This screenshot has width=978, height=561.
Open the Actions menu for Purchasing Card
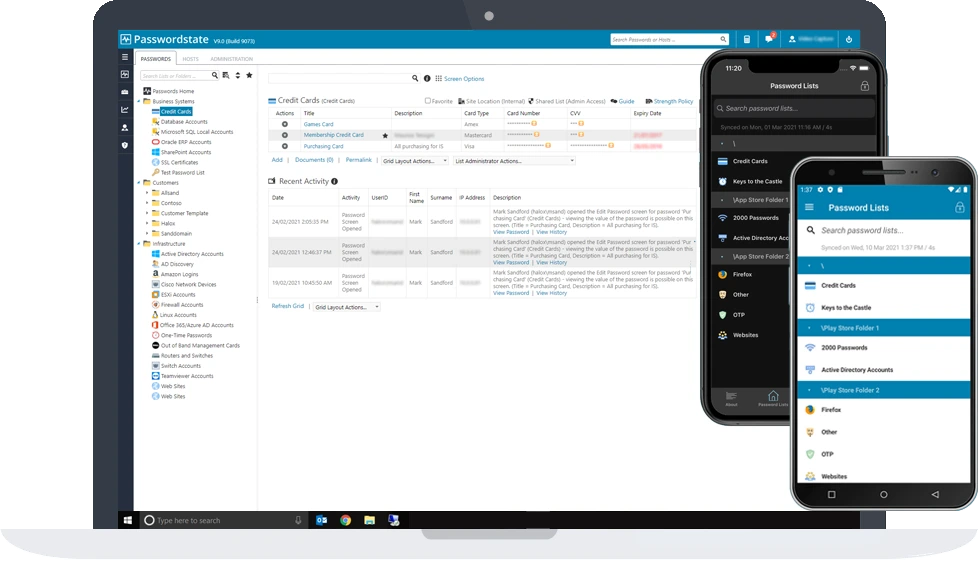pos(284,146)
